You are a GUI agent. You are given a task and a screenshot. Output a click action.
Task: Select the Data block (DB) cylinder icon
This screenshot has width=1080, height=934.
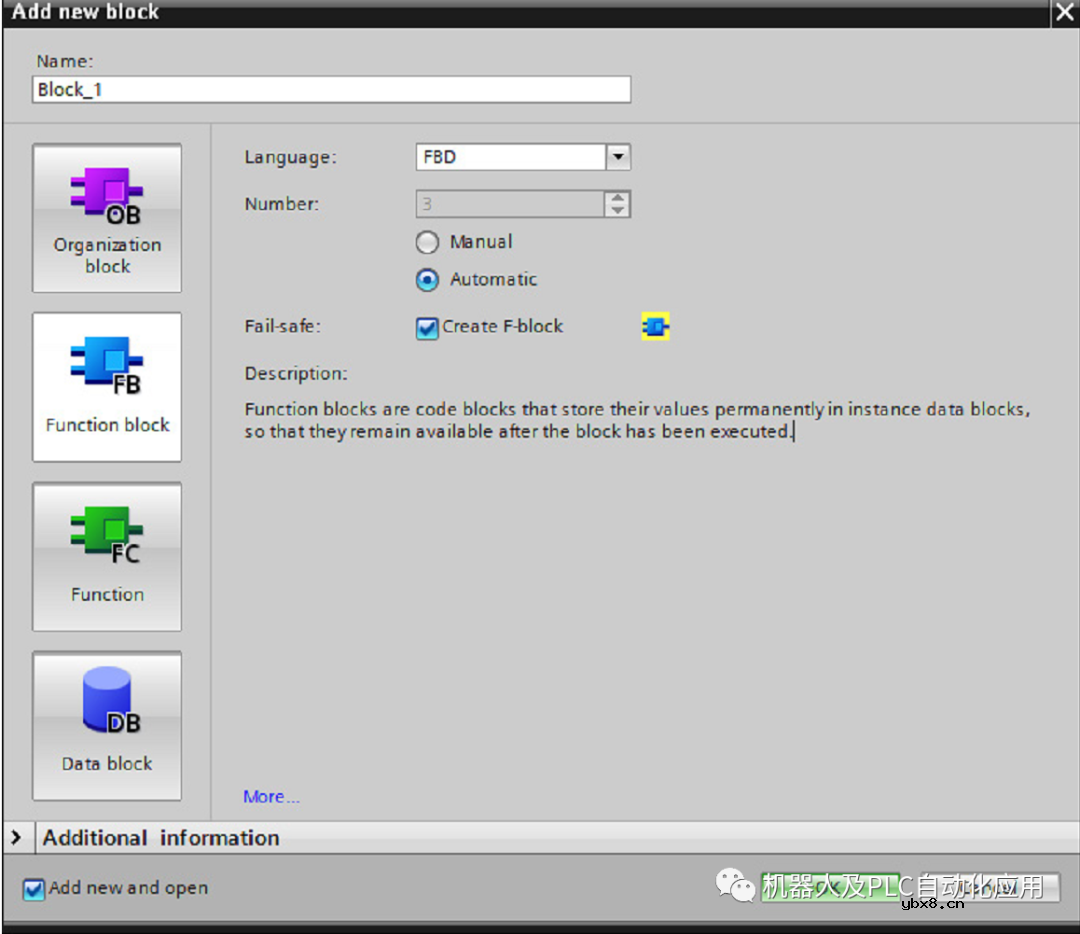[106, 704]
